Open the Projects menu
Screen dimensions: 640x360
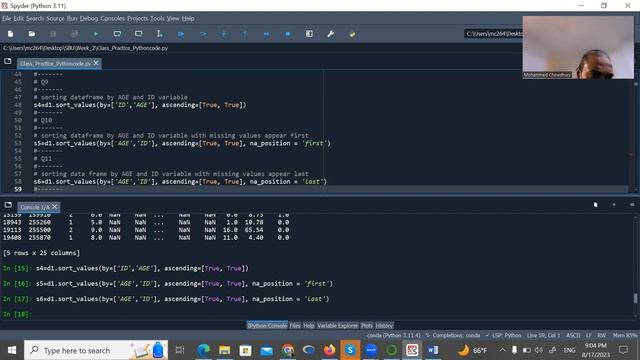point(137,18)
